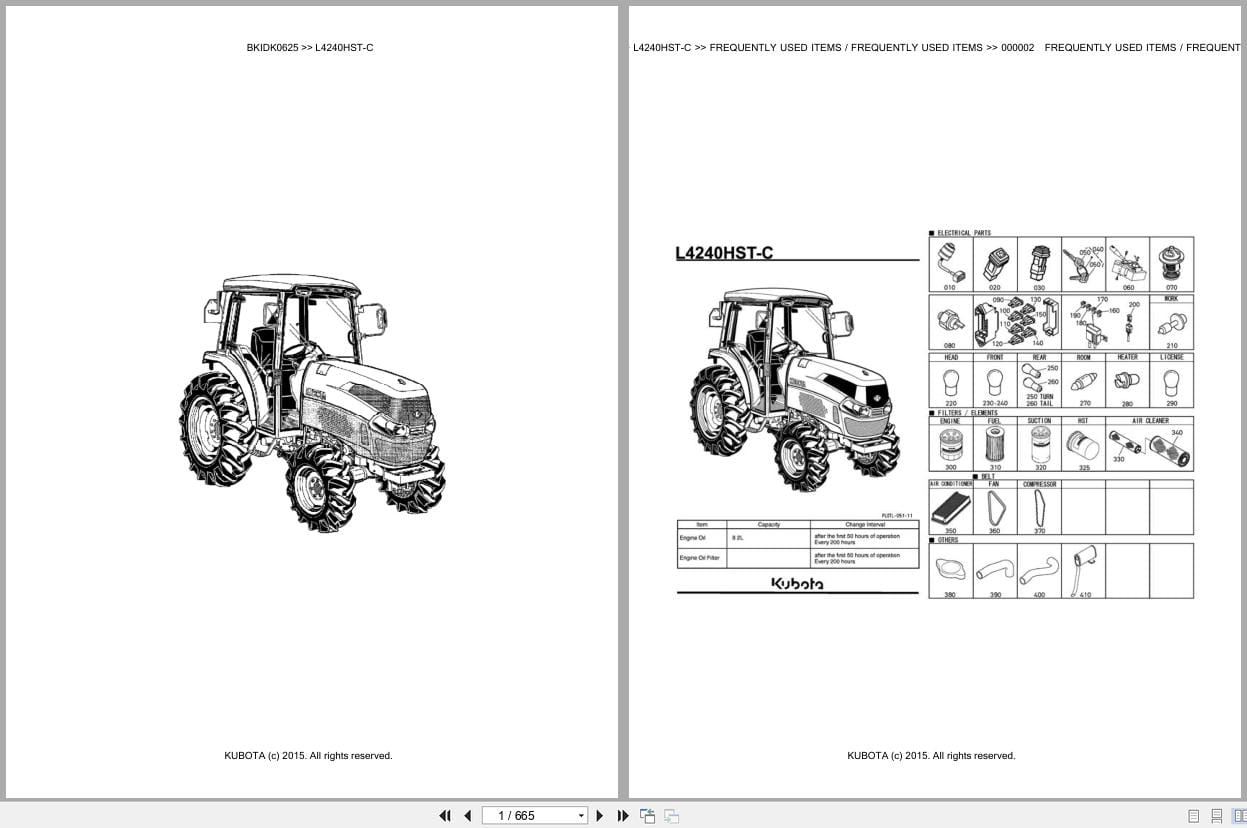Select the ROOM lamp bulb 270

(1083, 380)
